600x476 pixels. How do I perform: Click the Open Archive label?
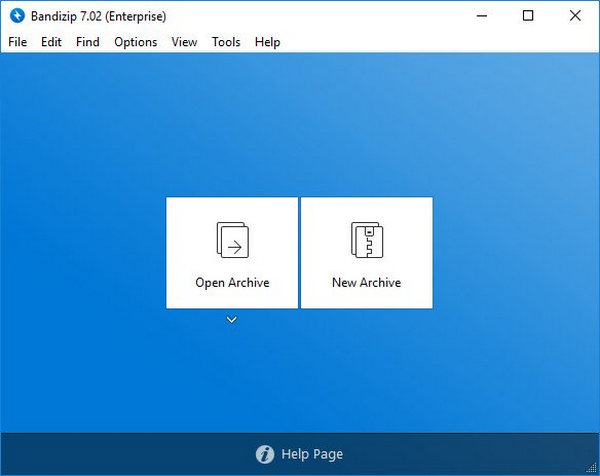(x=232, y=283)
